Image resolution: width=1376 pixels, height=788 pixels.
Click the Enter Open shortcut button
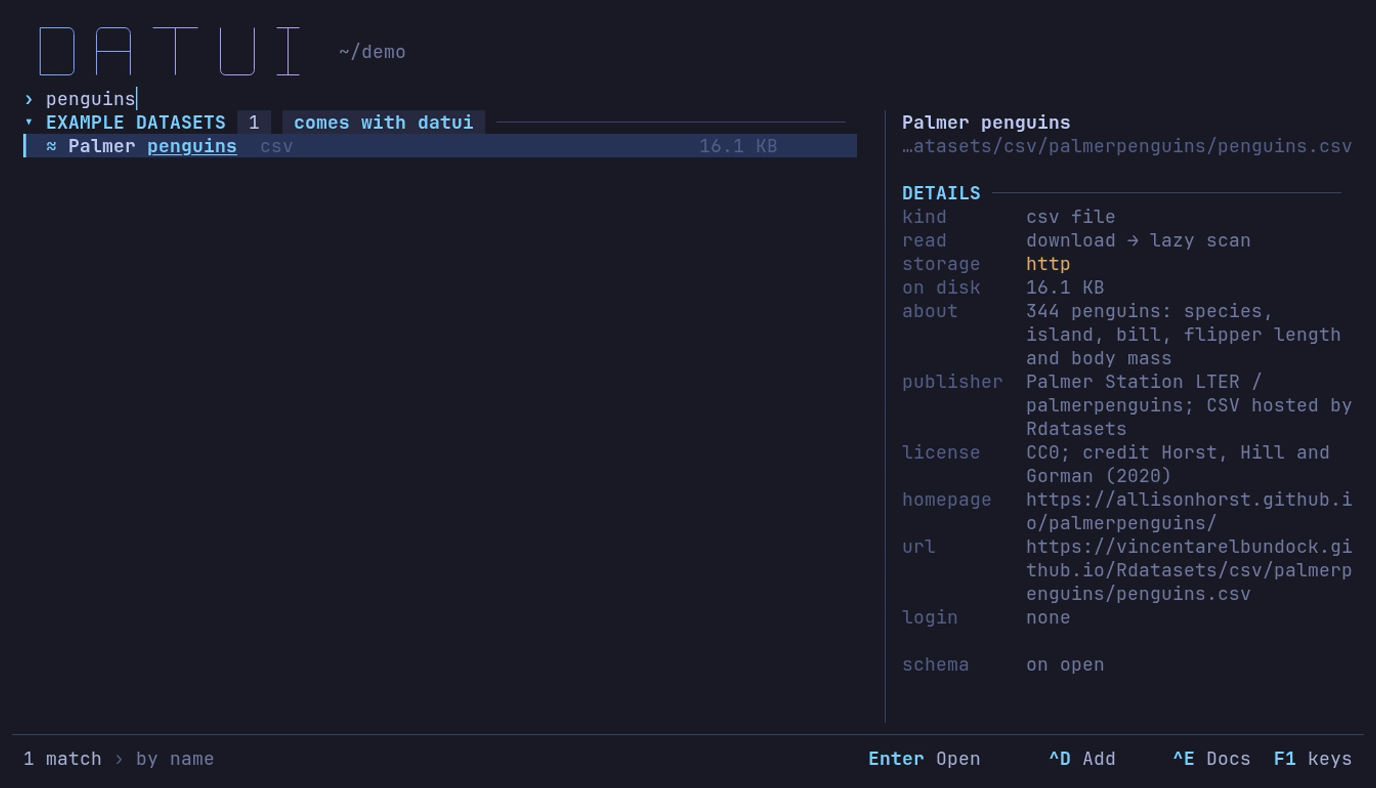click(924, 759)
